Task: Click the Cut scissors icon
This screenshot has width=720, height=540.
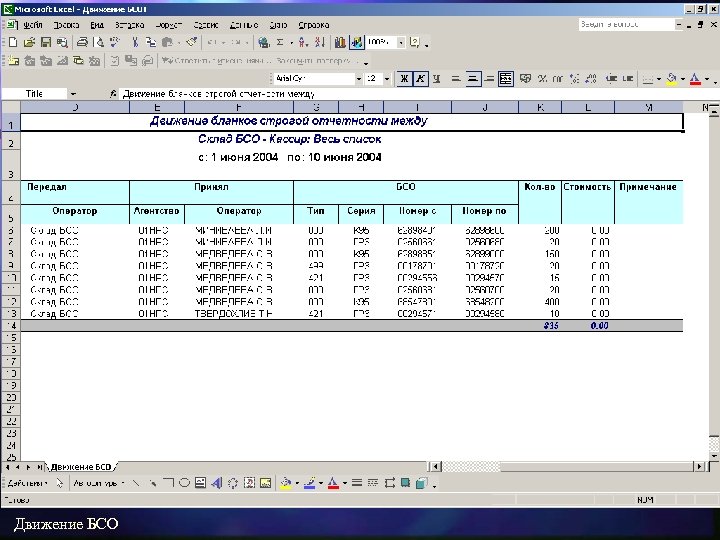Action: 134,43
